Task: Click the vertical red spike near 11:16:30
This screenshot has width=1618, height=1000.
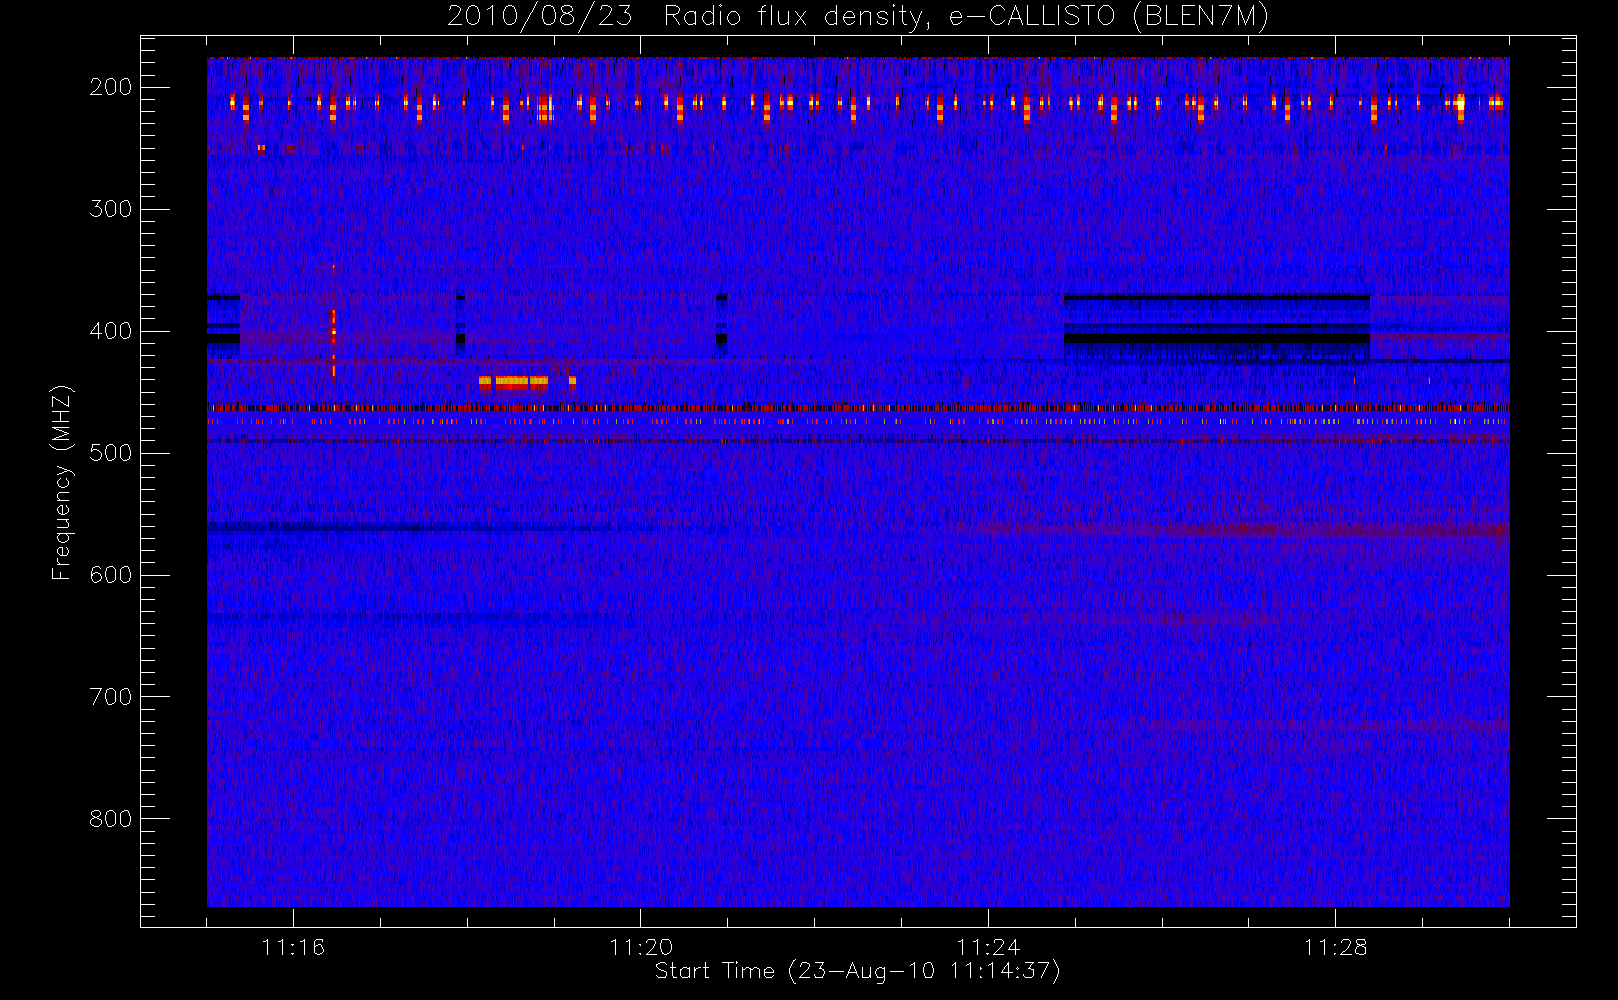Action: point(334,322)
